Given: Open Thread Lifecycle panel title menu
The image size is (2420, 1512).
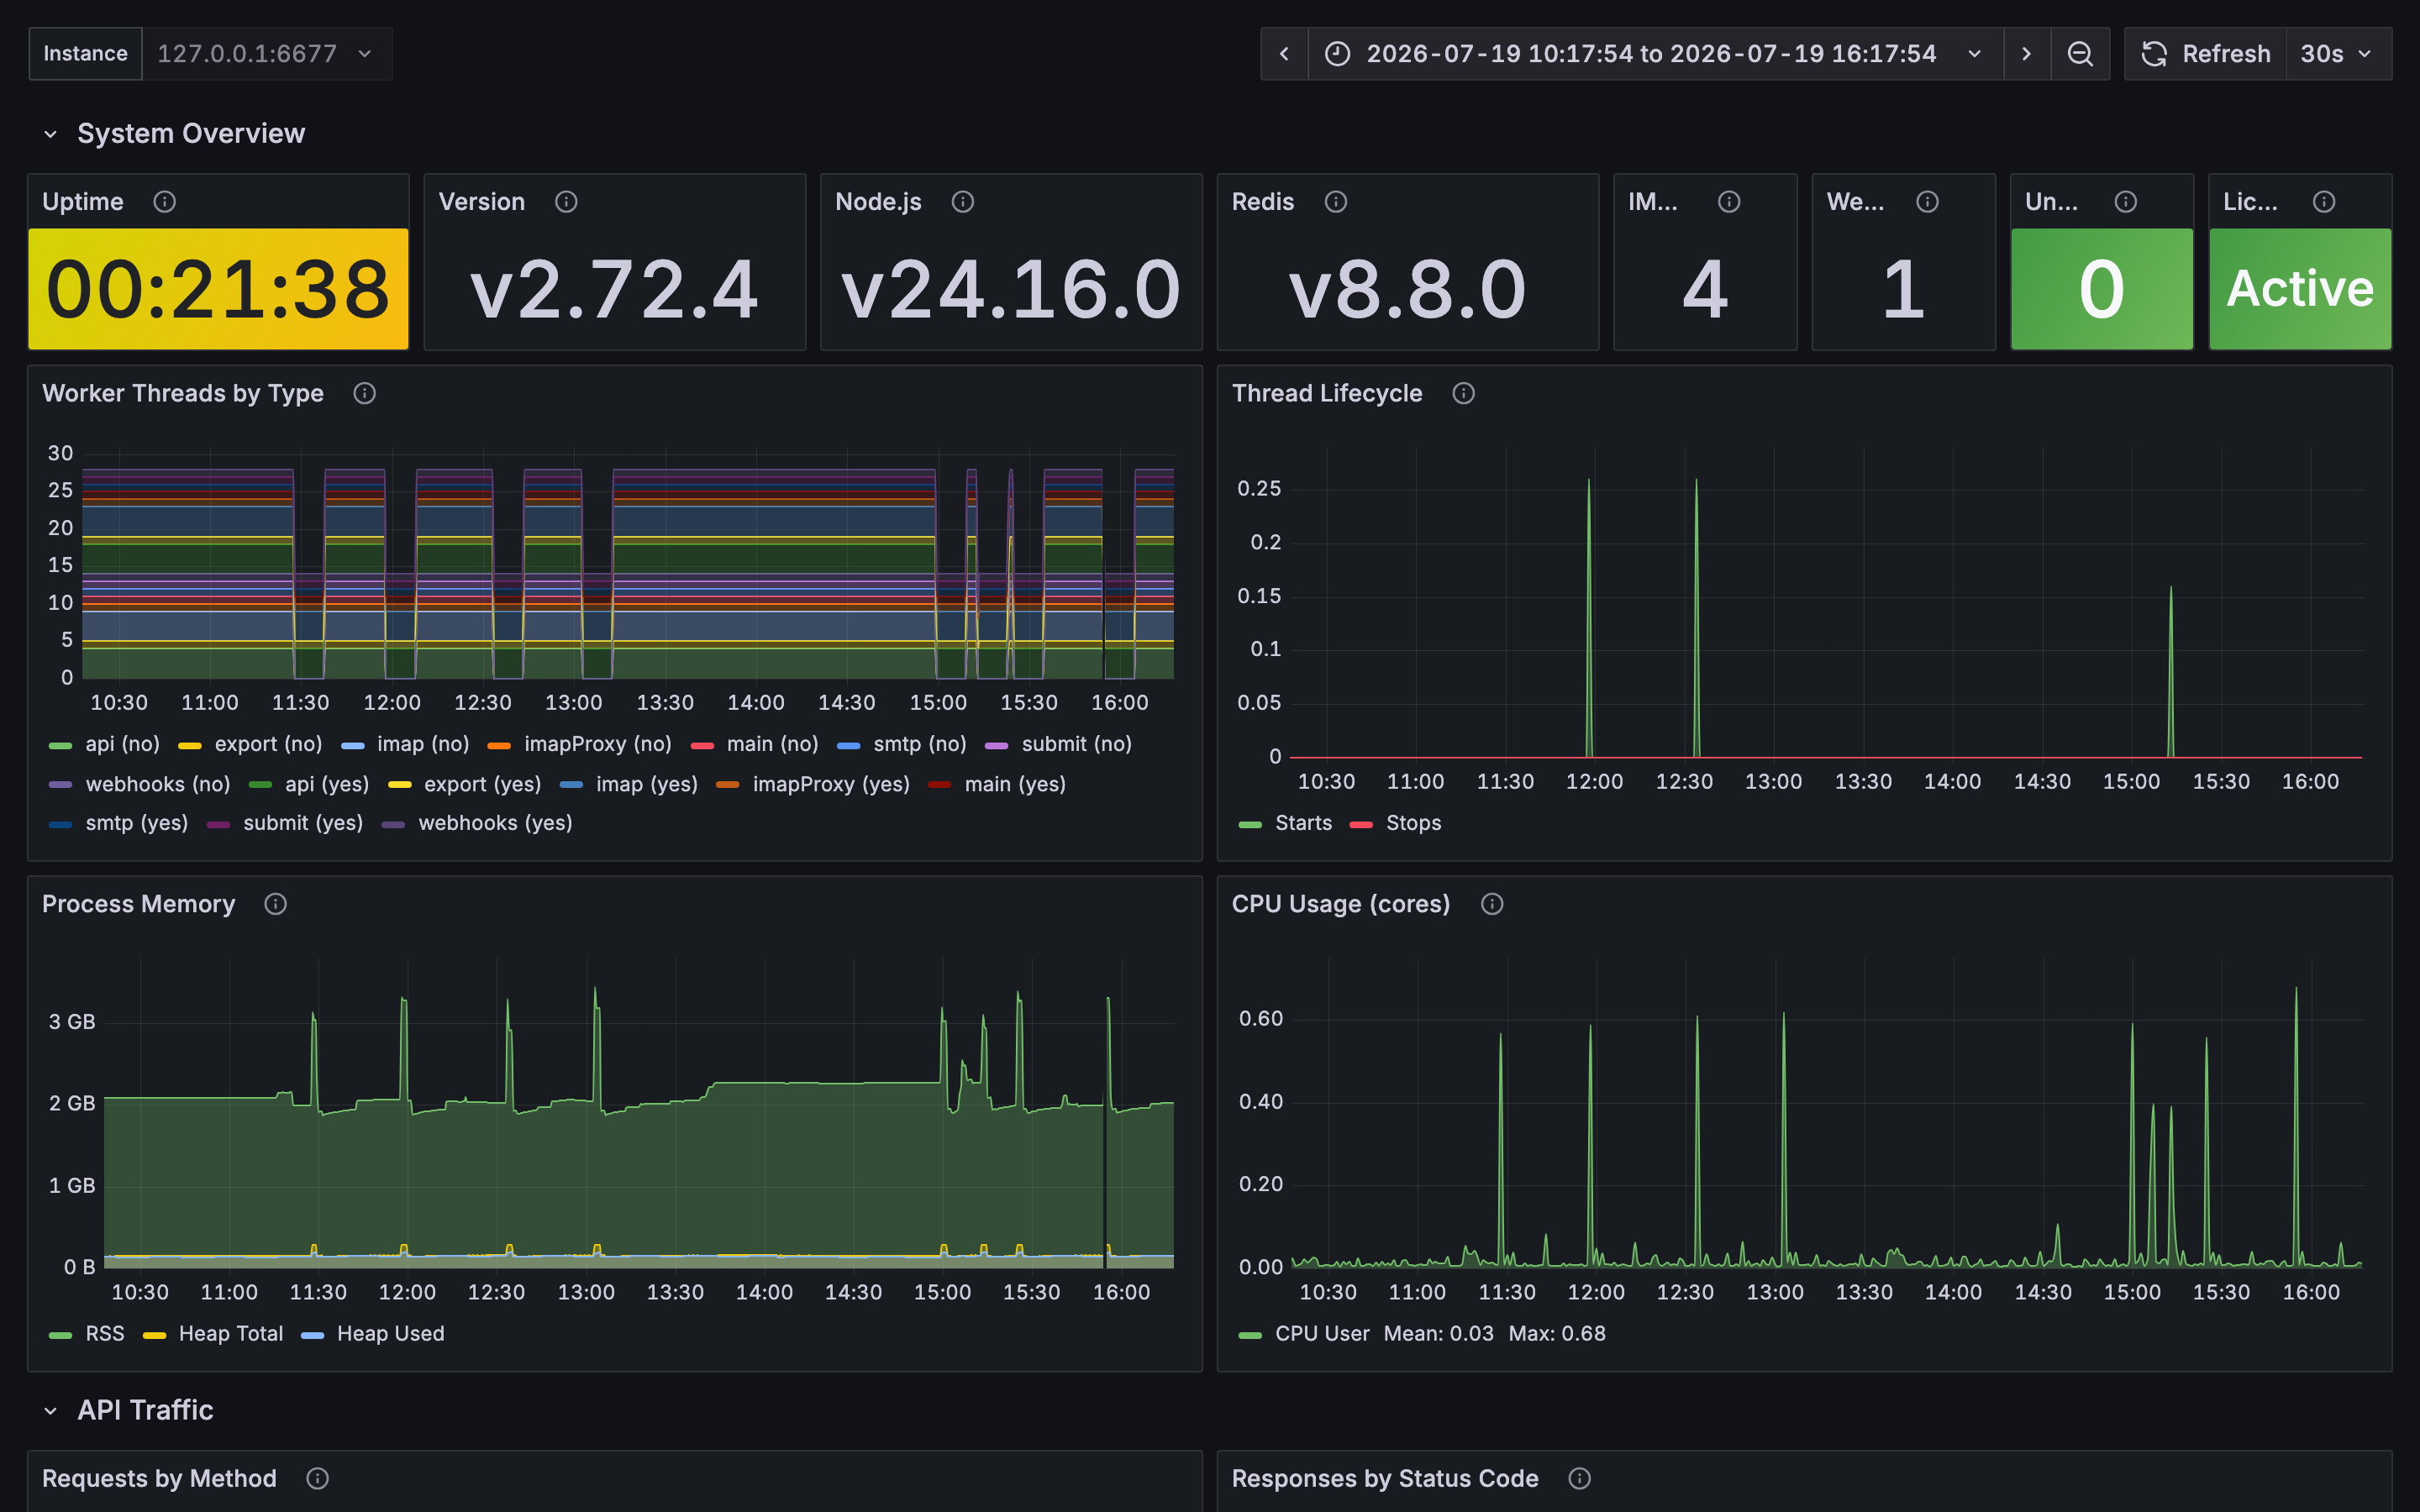Looking at the screenshot, I should (x=1327, y=393).
